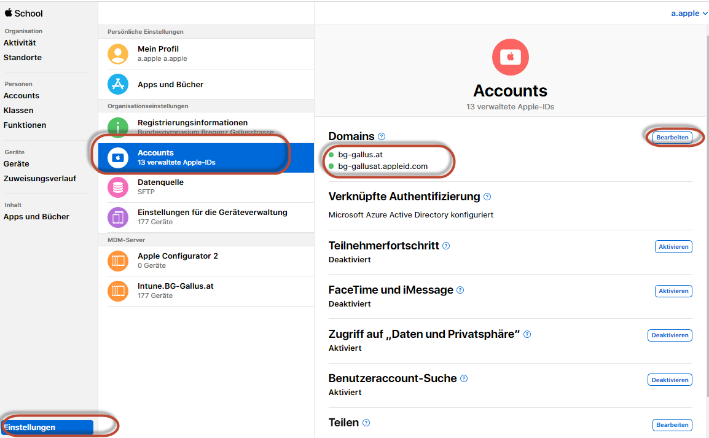The height and width of the screenshot is (438, 709).
Task: Open help icon next to Teilen
Action: click(366, 423)
